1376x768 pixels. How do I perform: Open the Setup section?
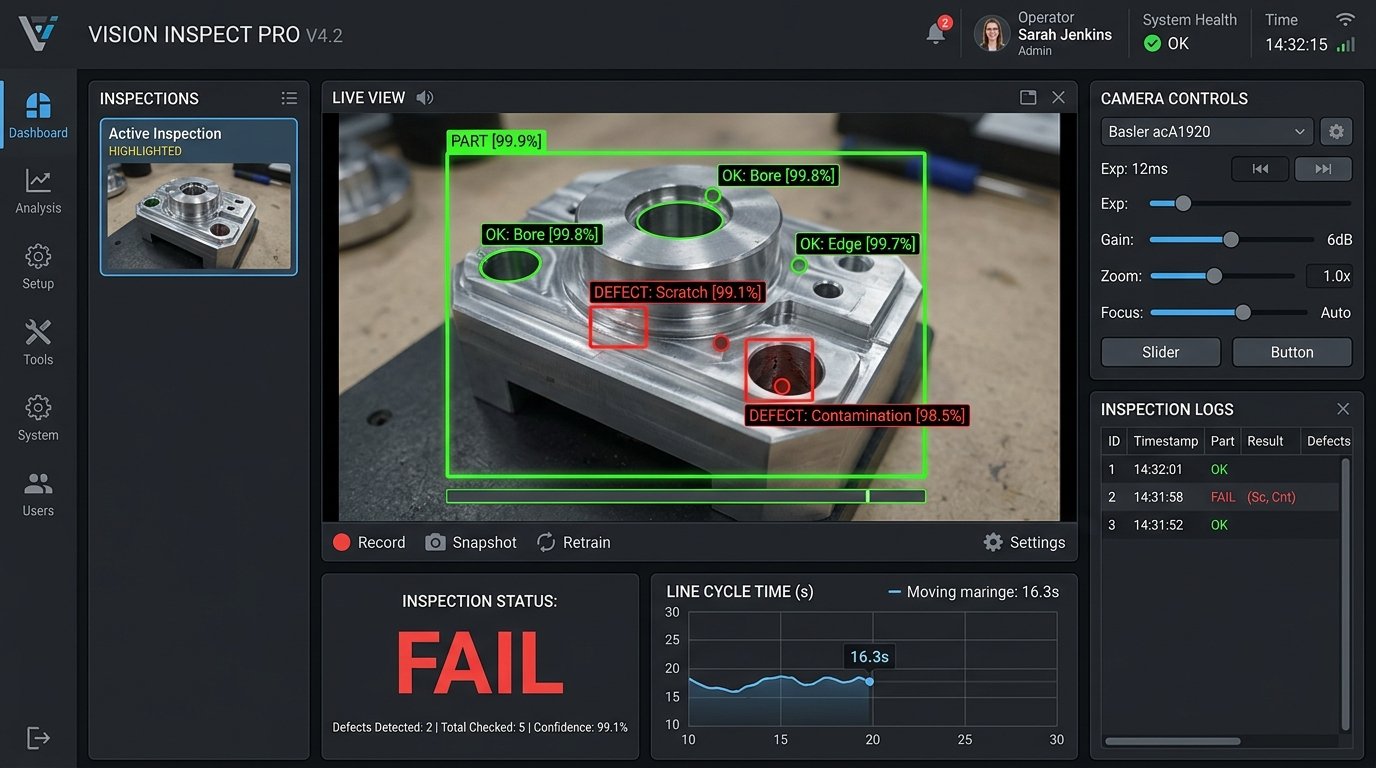[x=38, y=267]
